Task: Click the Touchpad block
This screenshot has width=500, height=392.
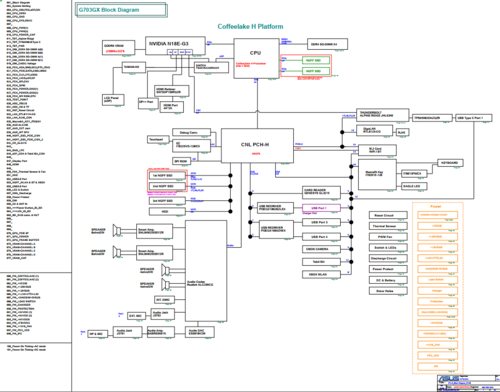Action: coord(158,139)
